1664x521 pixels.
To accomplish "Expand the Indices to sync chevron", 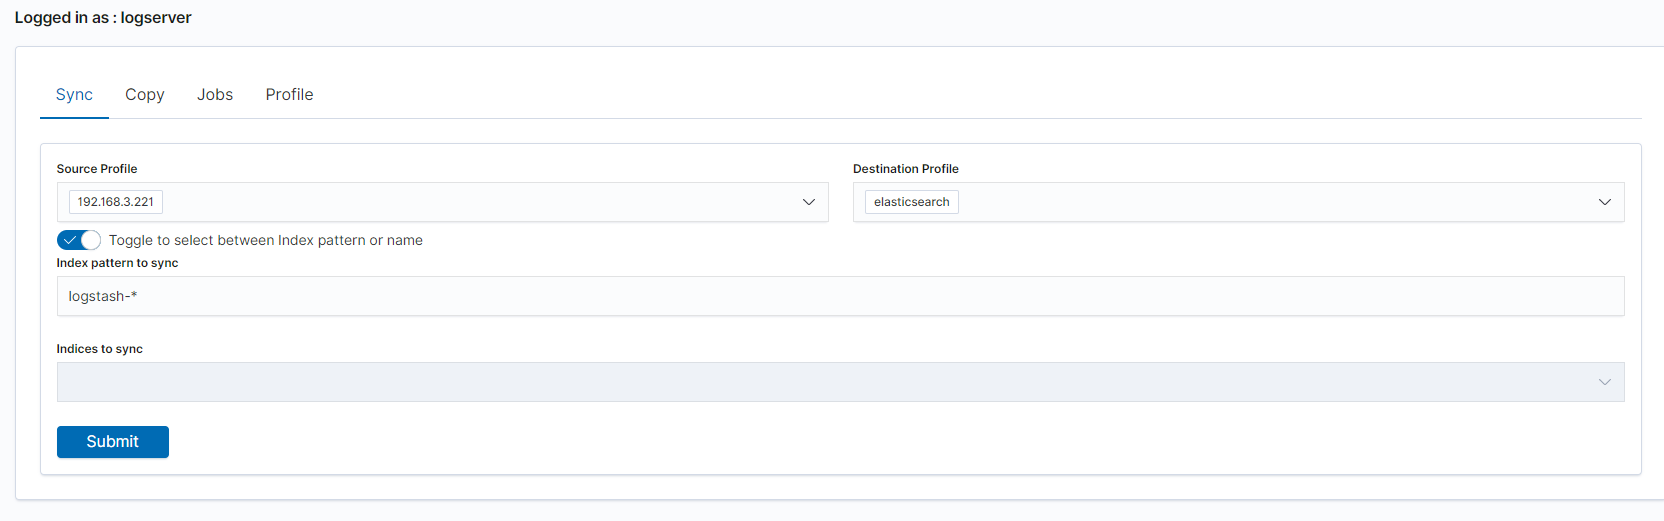I will 1604,382.
